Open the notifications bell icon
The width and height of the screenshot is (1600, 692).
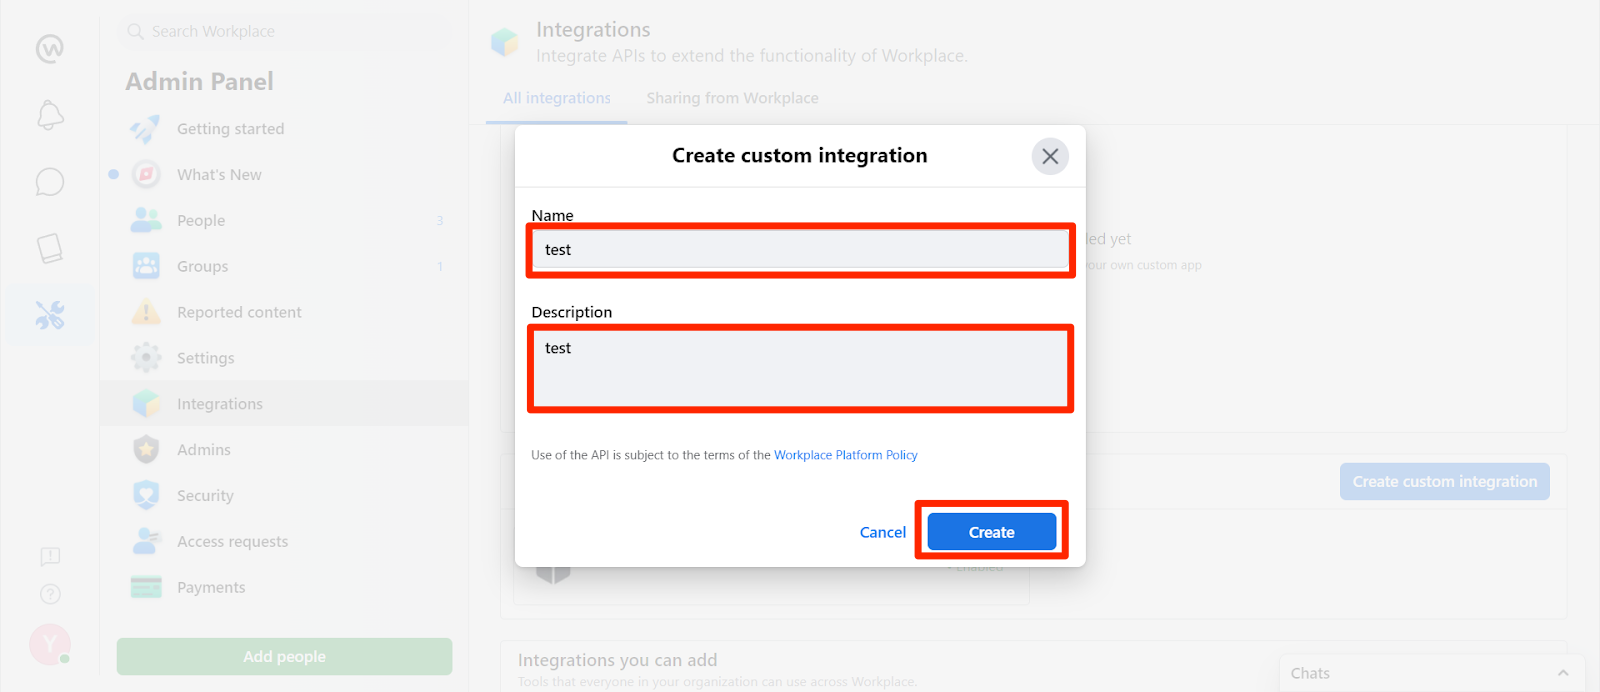(x=50, y=115)
